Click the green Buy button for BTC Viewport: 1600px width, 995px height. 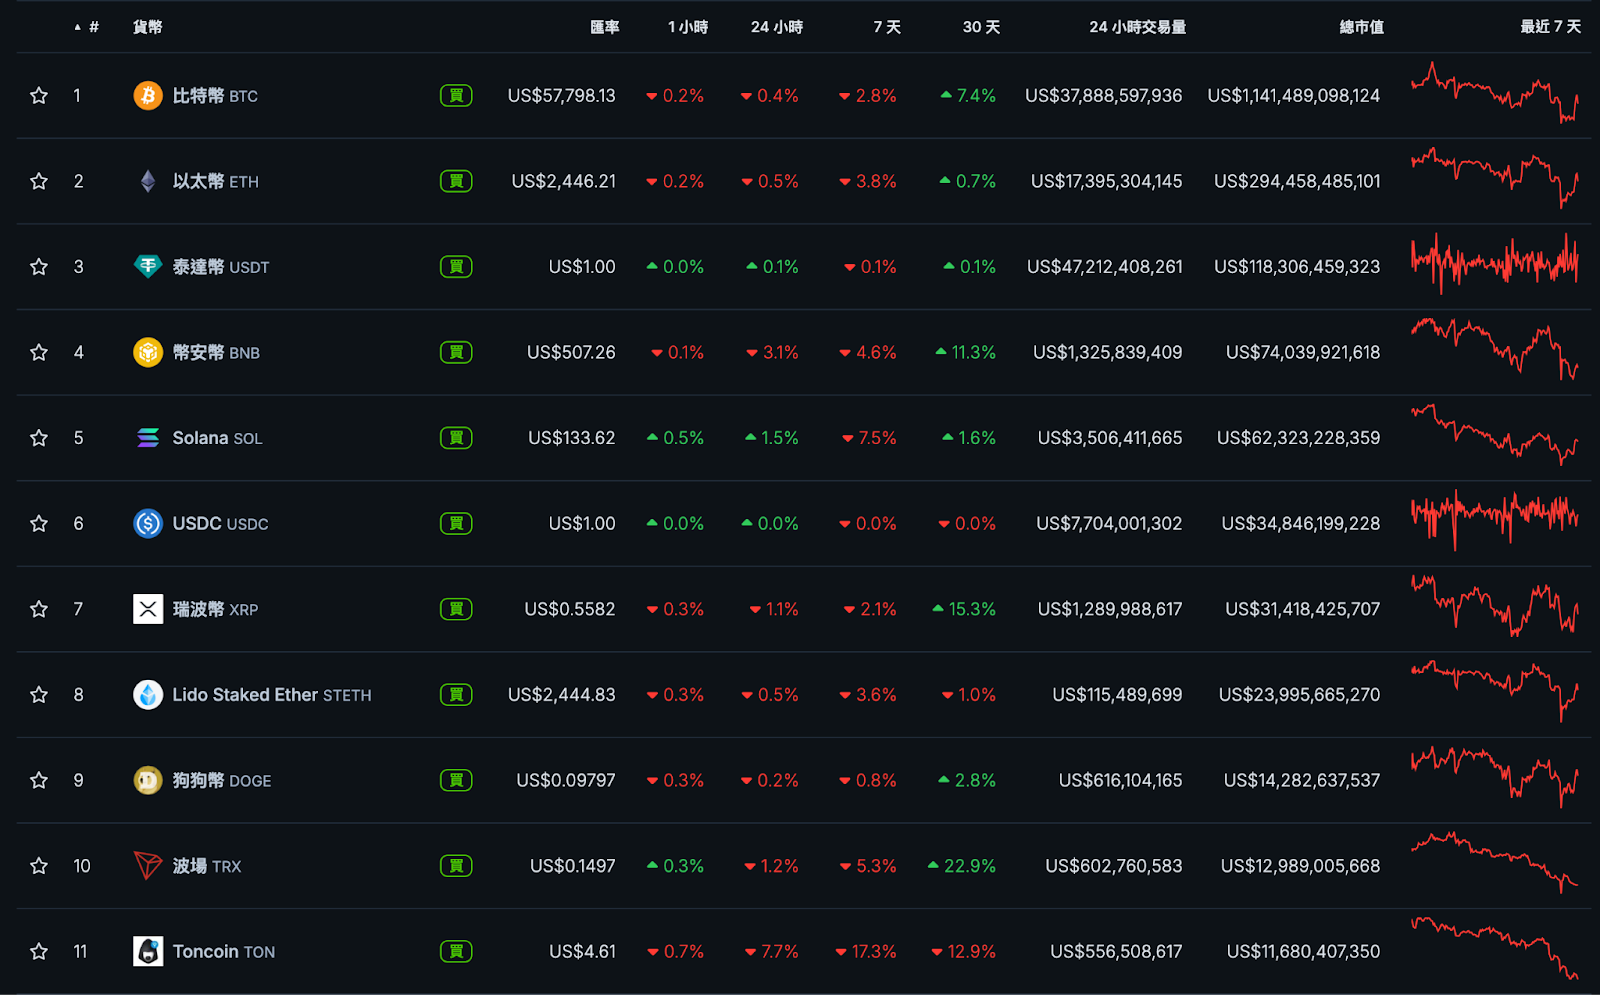[x=456, y=96]
